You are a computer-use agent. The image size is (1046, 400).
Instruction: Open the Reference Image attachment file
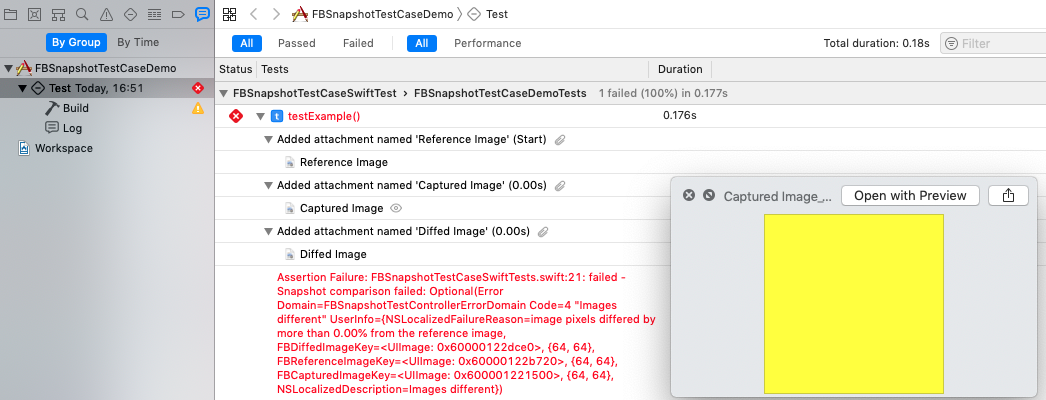344,162
